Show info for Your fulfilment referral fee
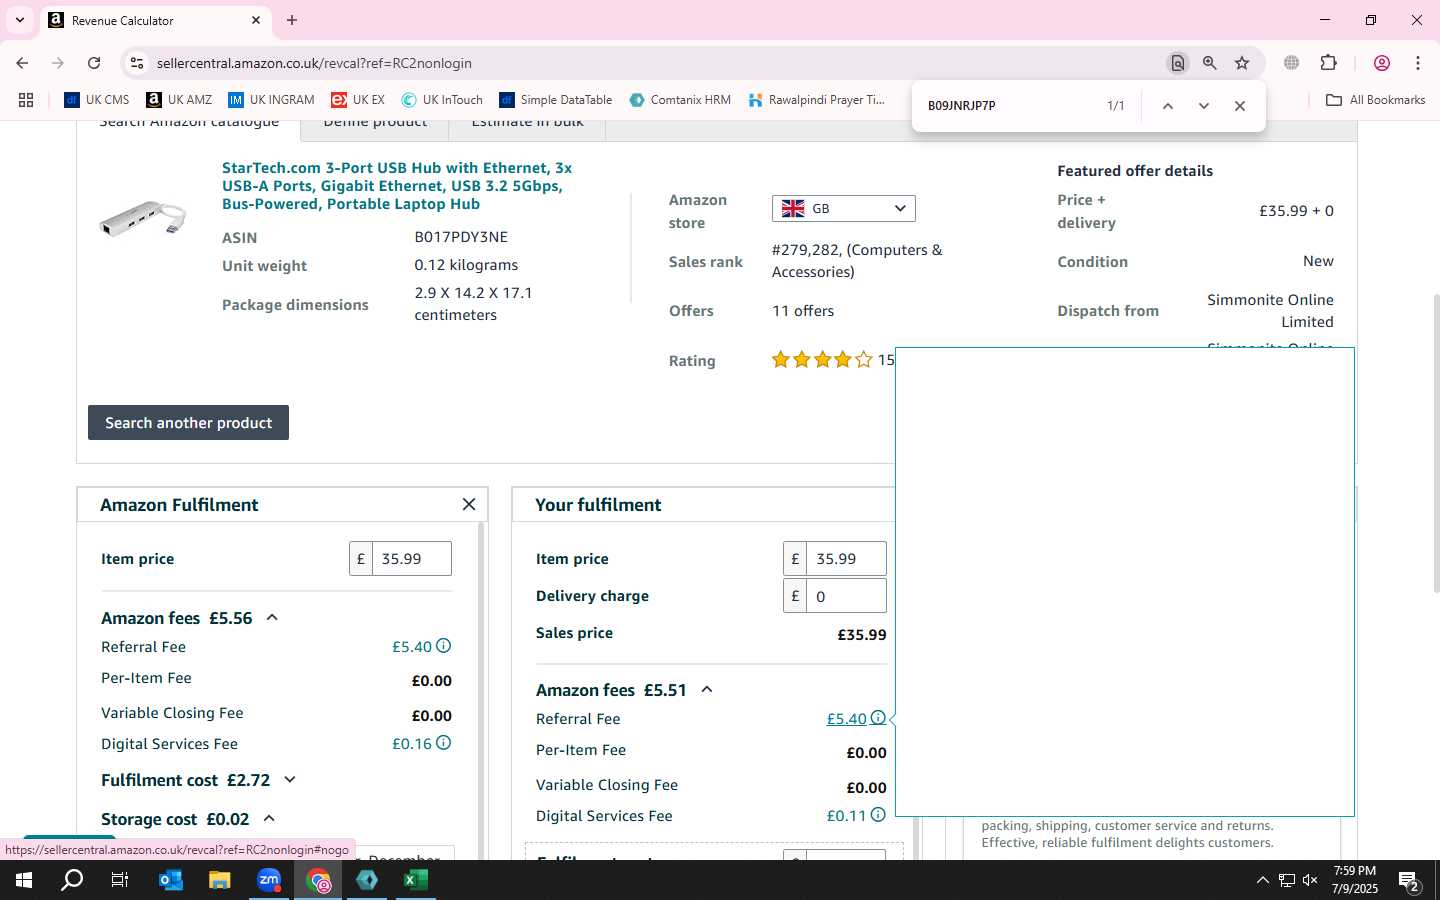The height and width of the screenshot is (900, 1440). tap(878, 718)
